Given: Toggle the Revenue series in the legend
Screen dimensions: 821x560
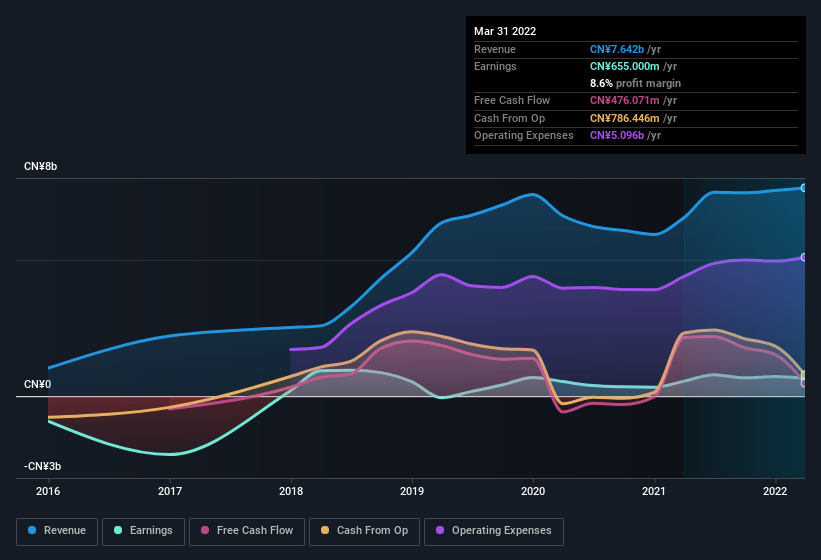Looking at the screenshot, I should pos(57,531).
